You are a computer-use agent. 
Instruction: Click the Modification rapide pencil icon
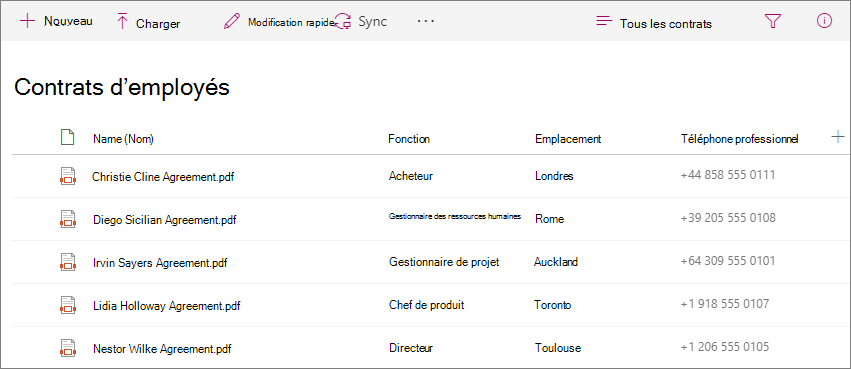[x=231, y=22]
